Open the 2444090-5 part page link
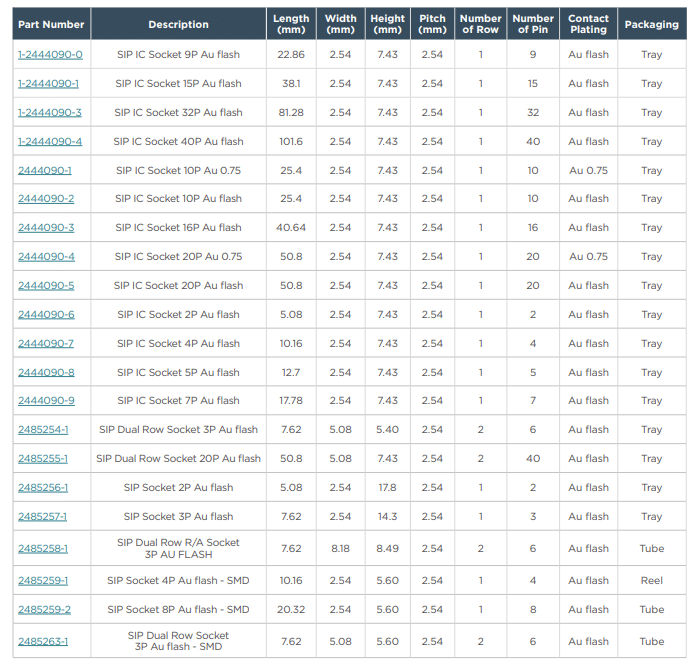 (46, 286)
